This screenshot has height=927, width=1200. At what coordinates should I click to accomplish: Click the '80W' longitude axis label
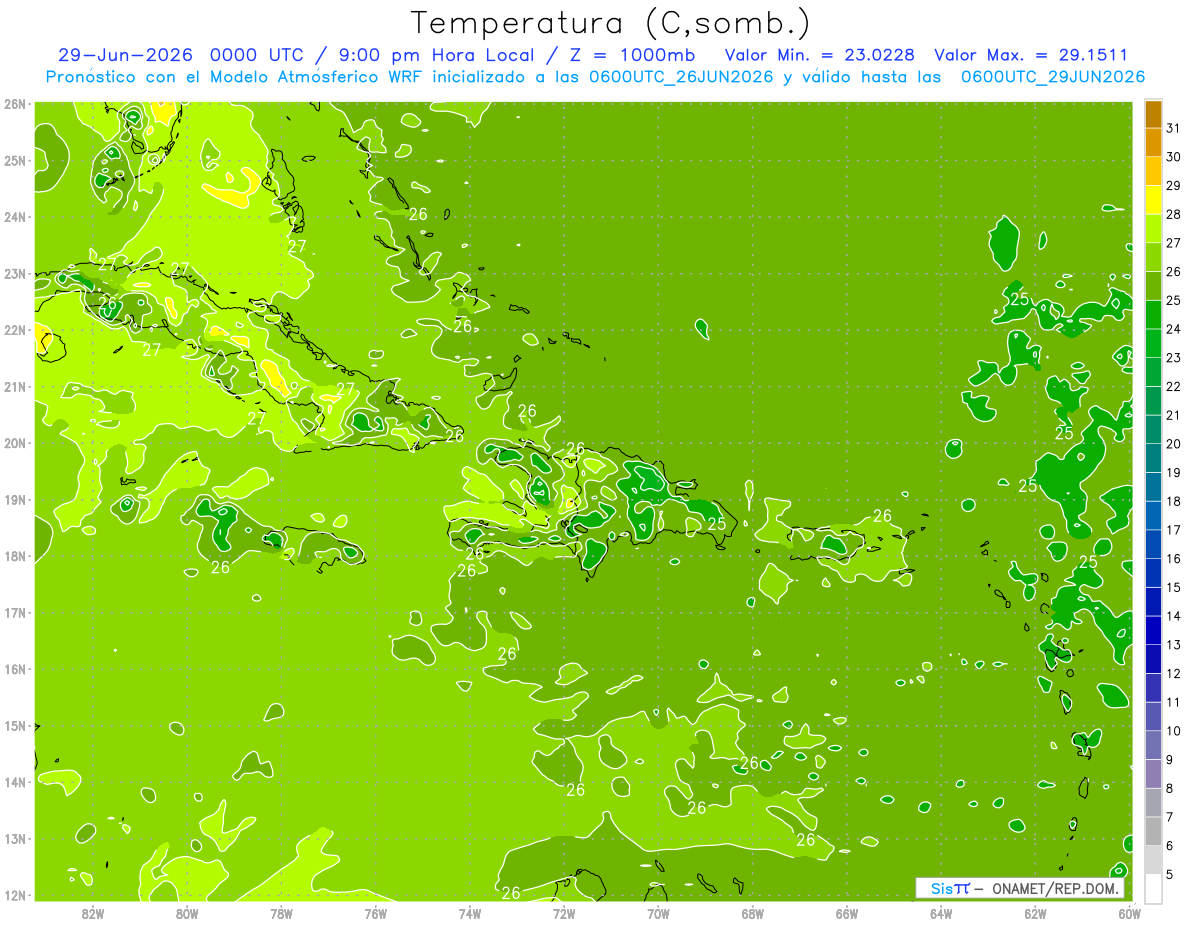coord(187,913)
